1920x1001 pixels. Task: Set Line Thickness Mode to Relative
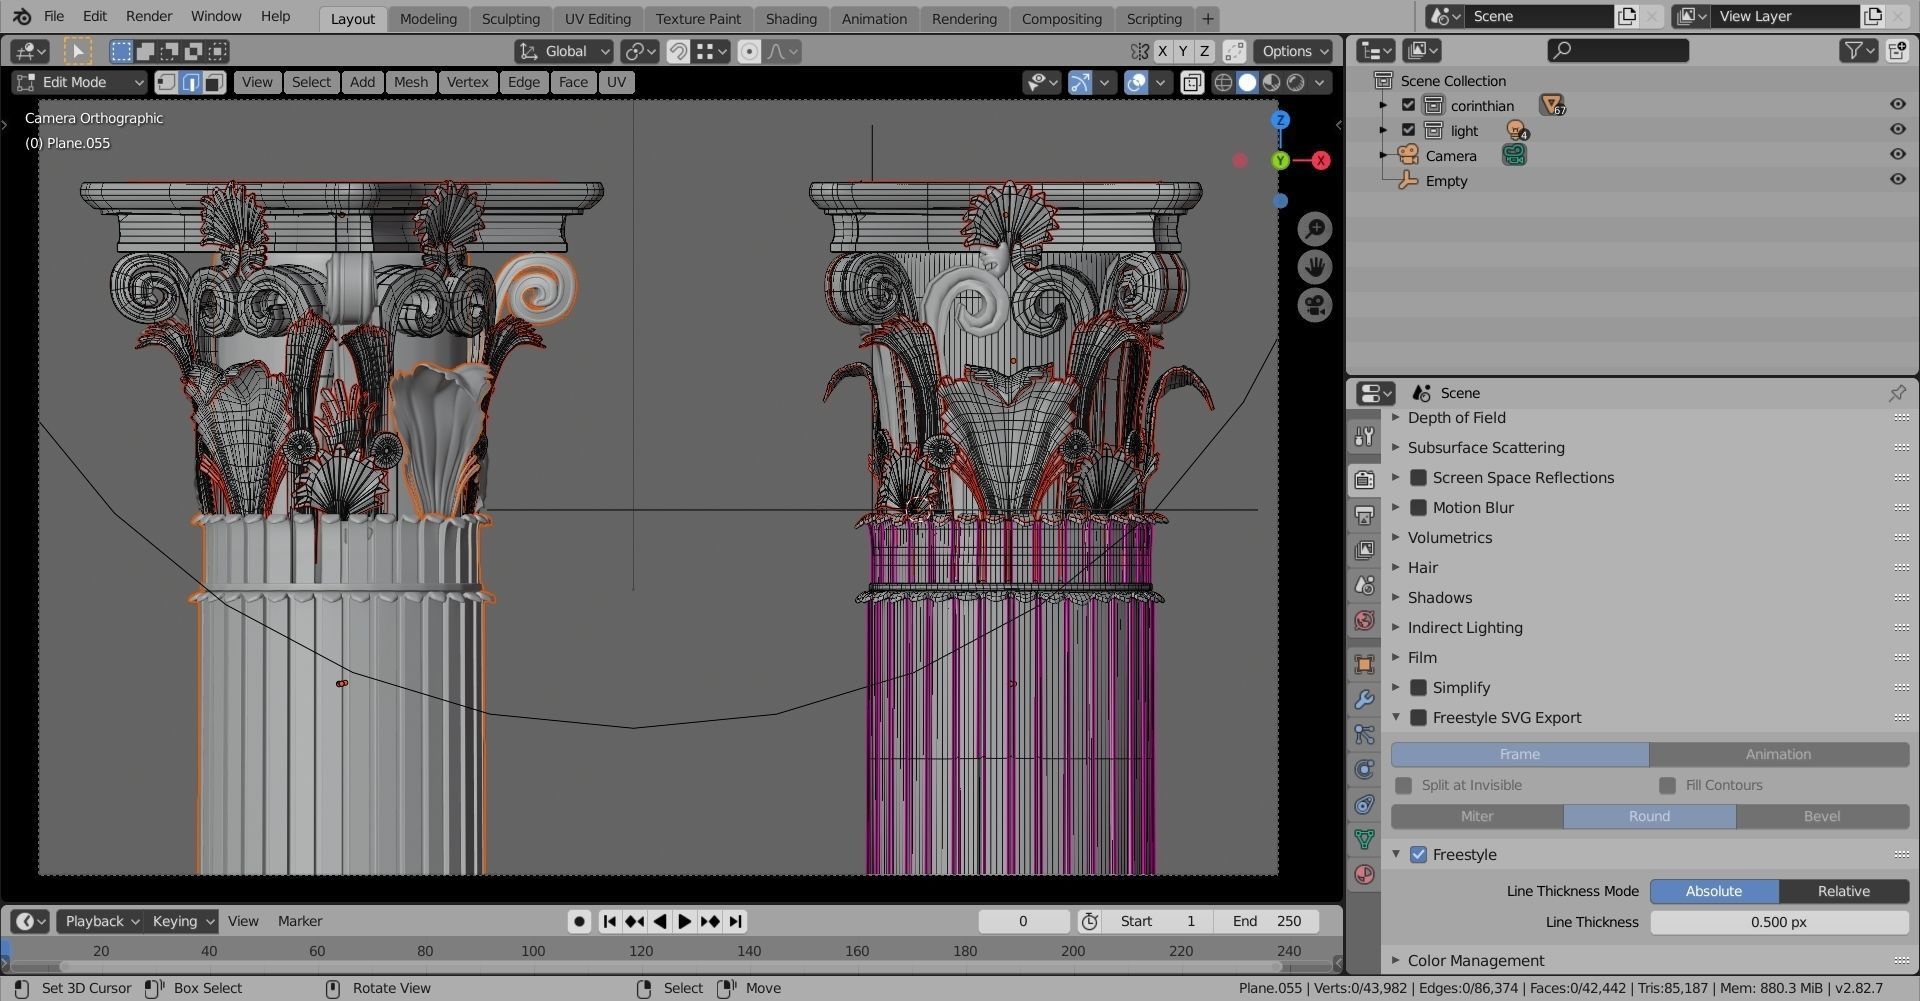tap(1844, 892)
